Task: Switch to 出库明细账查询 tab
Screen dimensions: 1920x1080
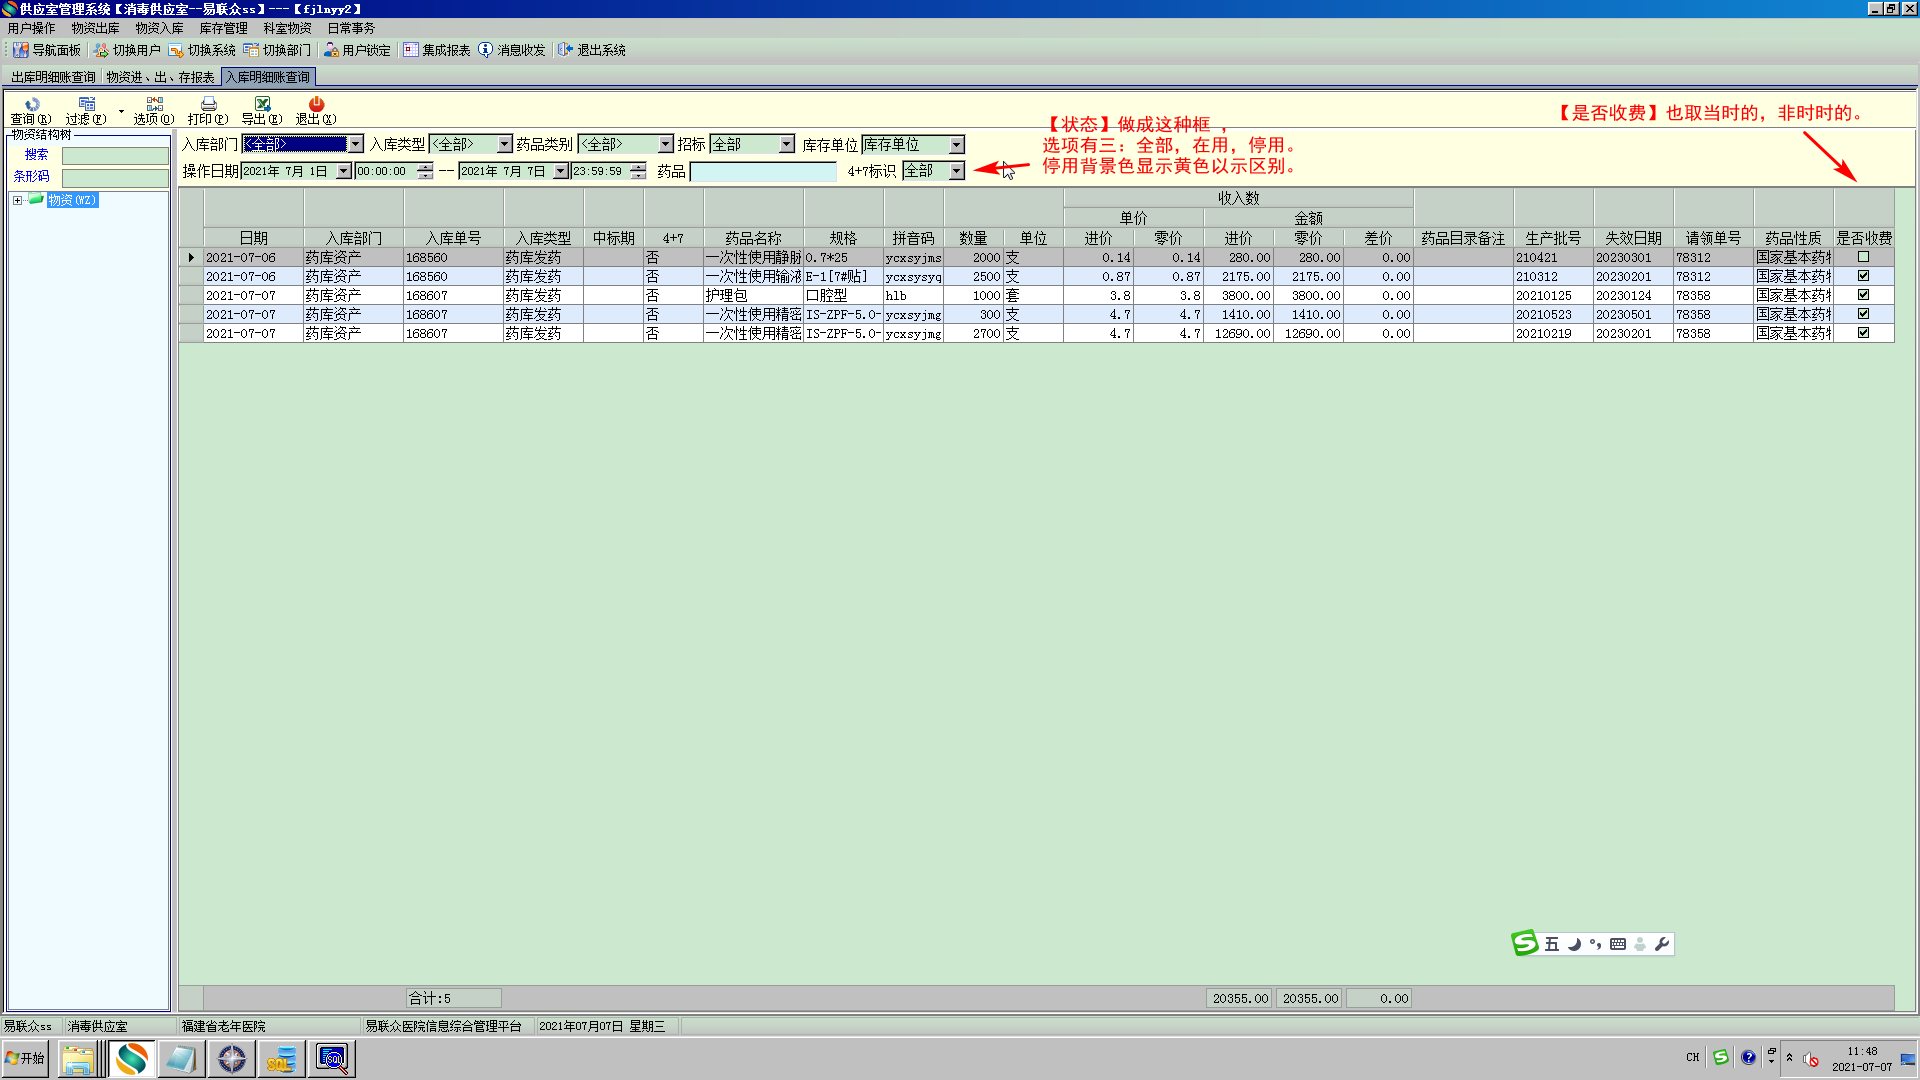Action: (53, 77)
